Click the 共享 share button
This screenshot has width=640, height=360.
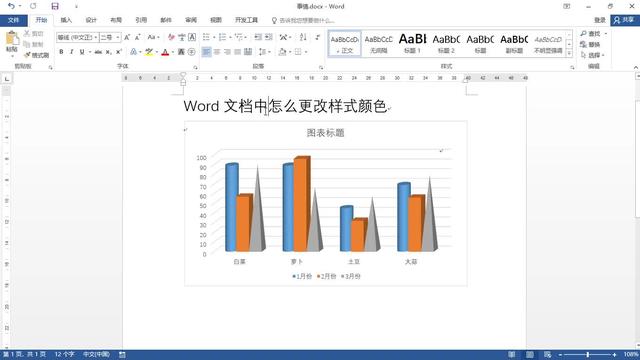(x=624, y=20)
